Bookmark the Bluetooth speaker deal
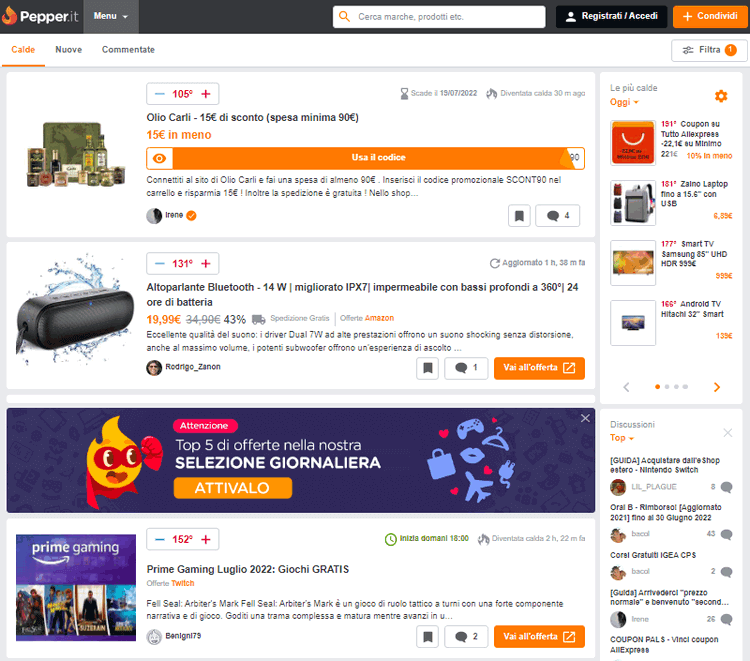Screen dimensions: 750x661 click(428, 368)
